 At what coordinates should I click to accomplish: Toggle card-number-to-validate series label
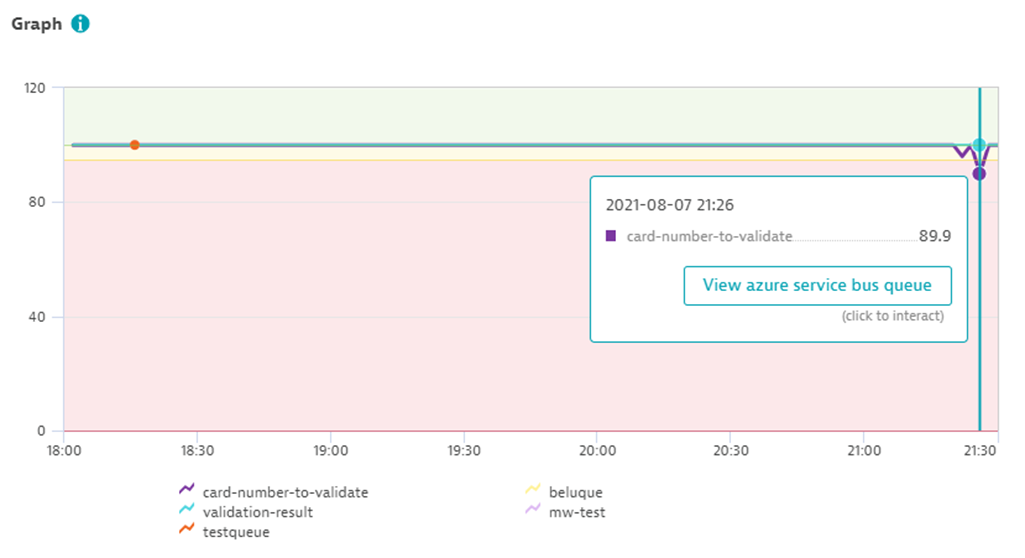[x=286, y=492]
